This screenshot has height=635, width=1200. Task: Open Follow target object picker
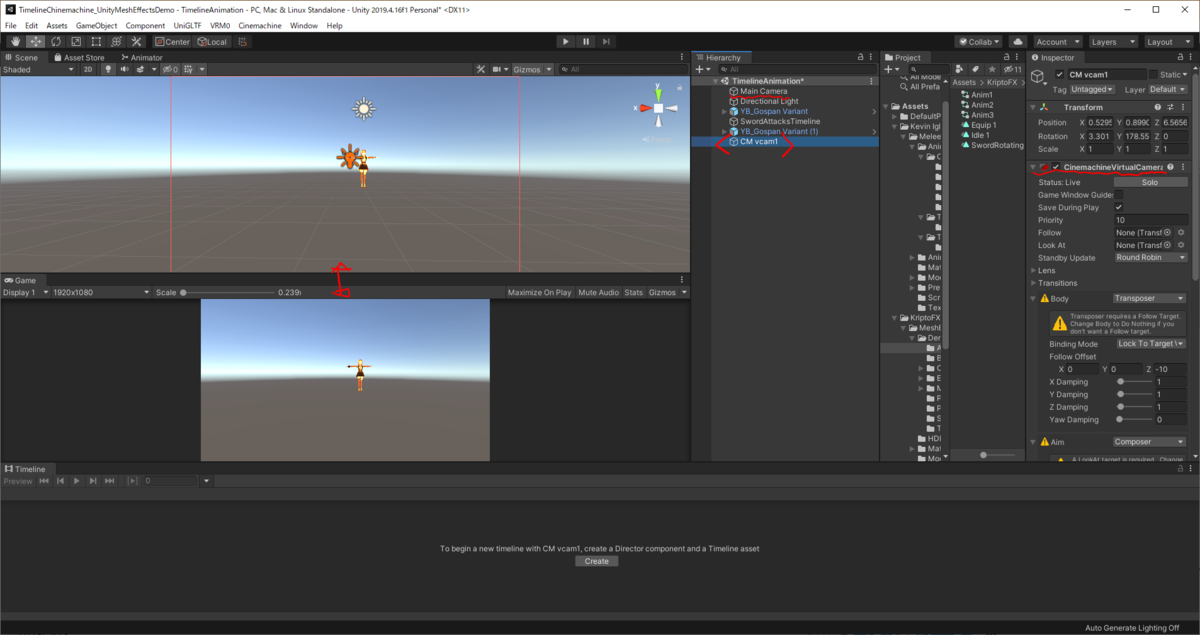point(1167,232)
